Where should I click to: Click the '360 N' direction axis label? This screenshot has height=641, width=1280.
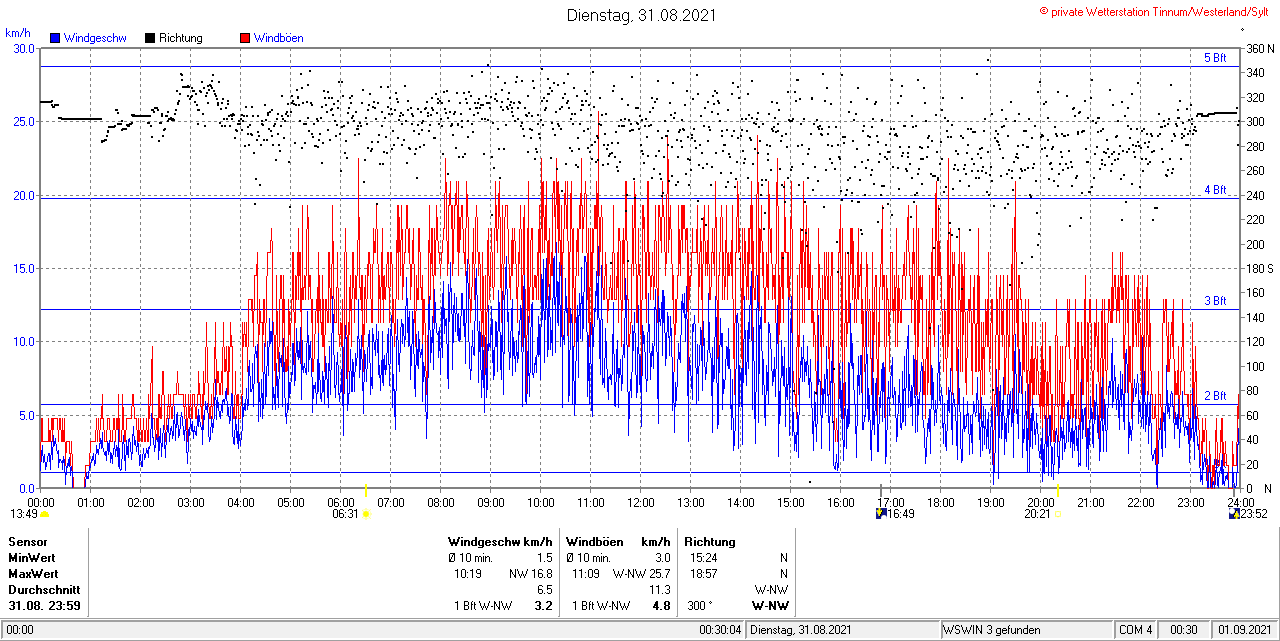1258,48
